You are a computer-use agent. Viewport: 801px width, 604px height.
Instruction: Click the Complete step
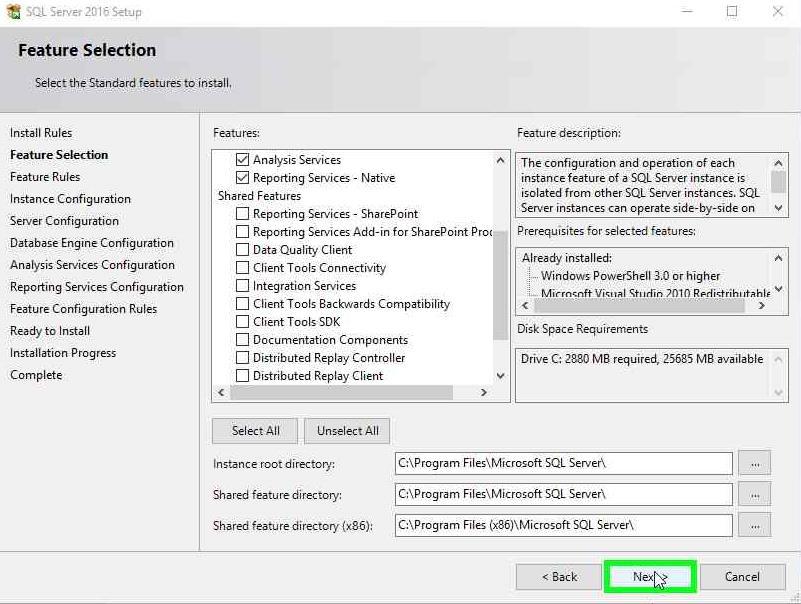pos(36,375)
